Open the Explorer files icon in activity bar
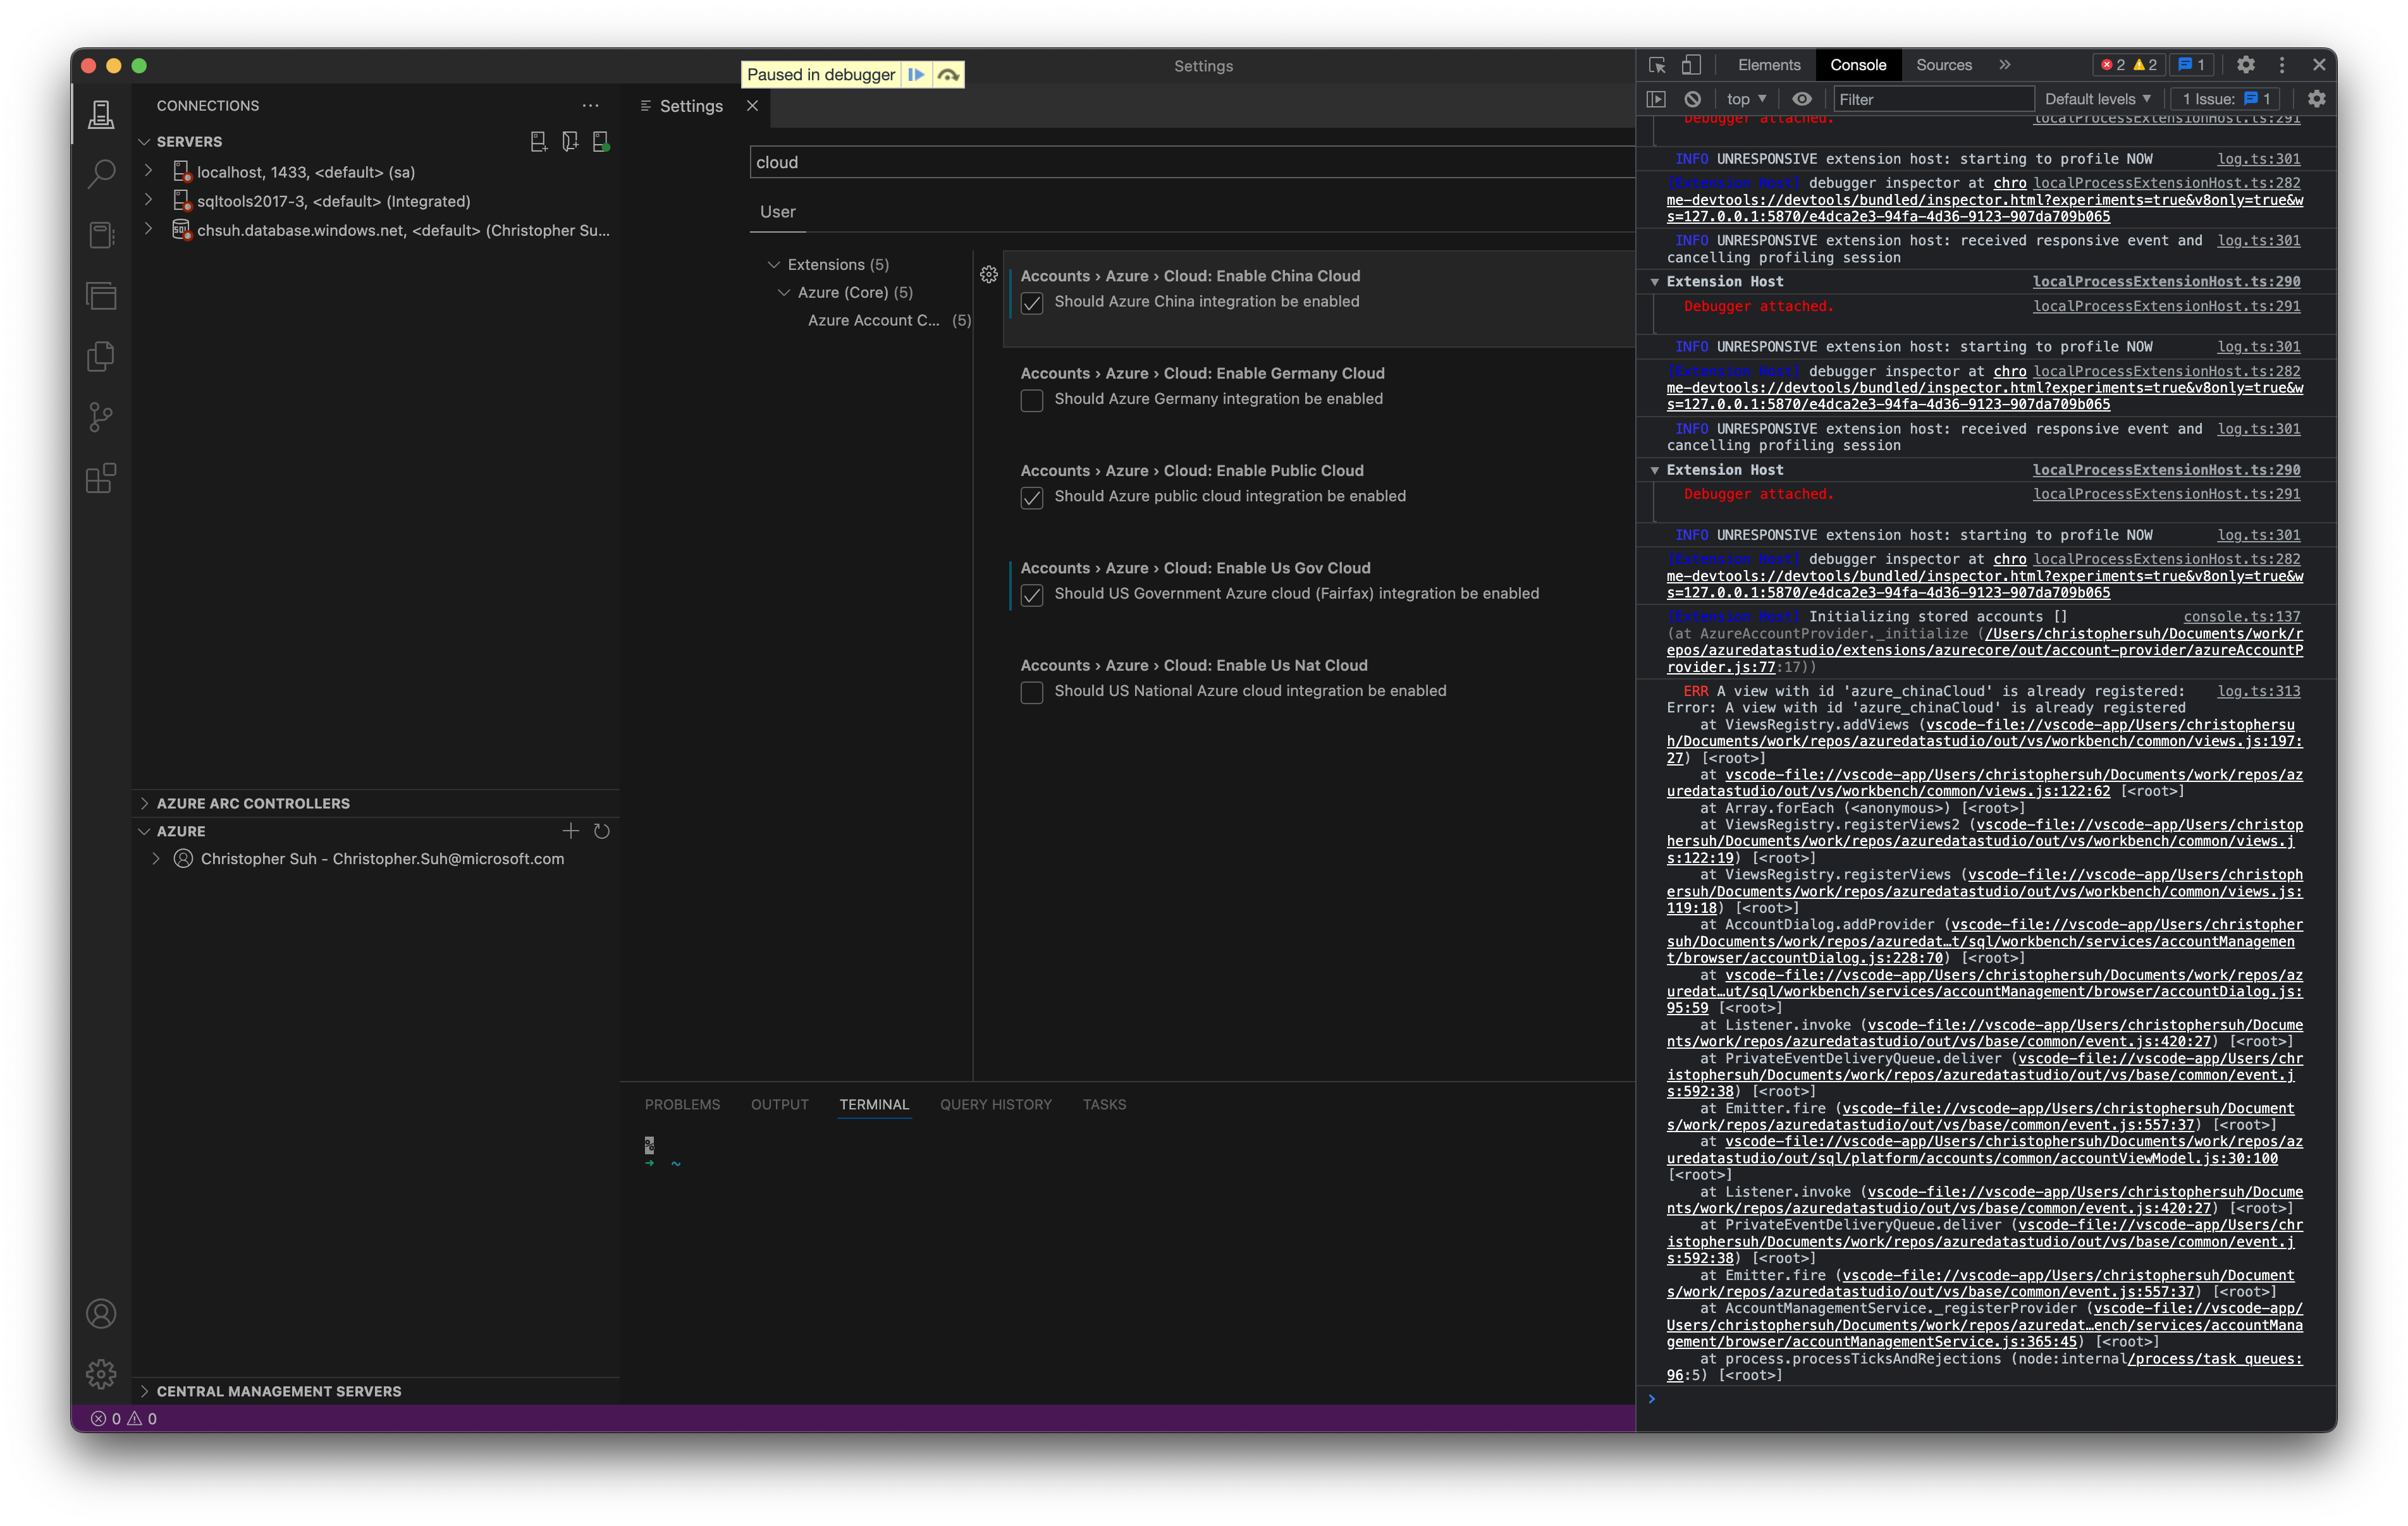The image size is (2408, 1526). point(101,357)
